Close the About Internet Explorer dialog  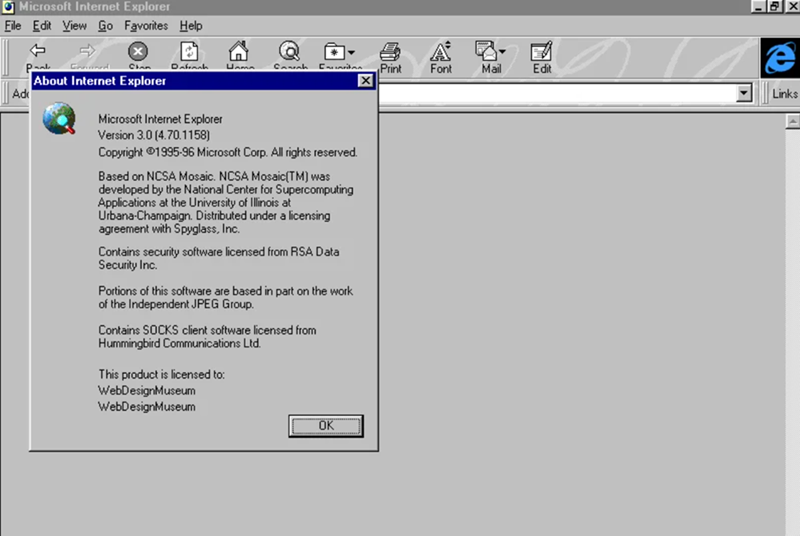[365, 81]
